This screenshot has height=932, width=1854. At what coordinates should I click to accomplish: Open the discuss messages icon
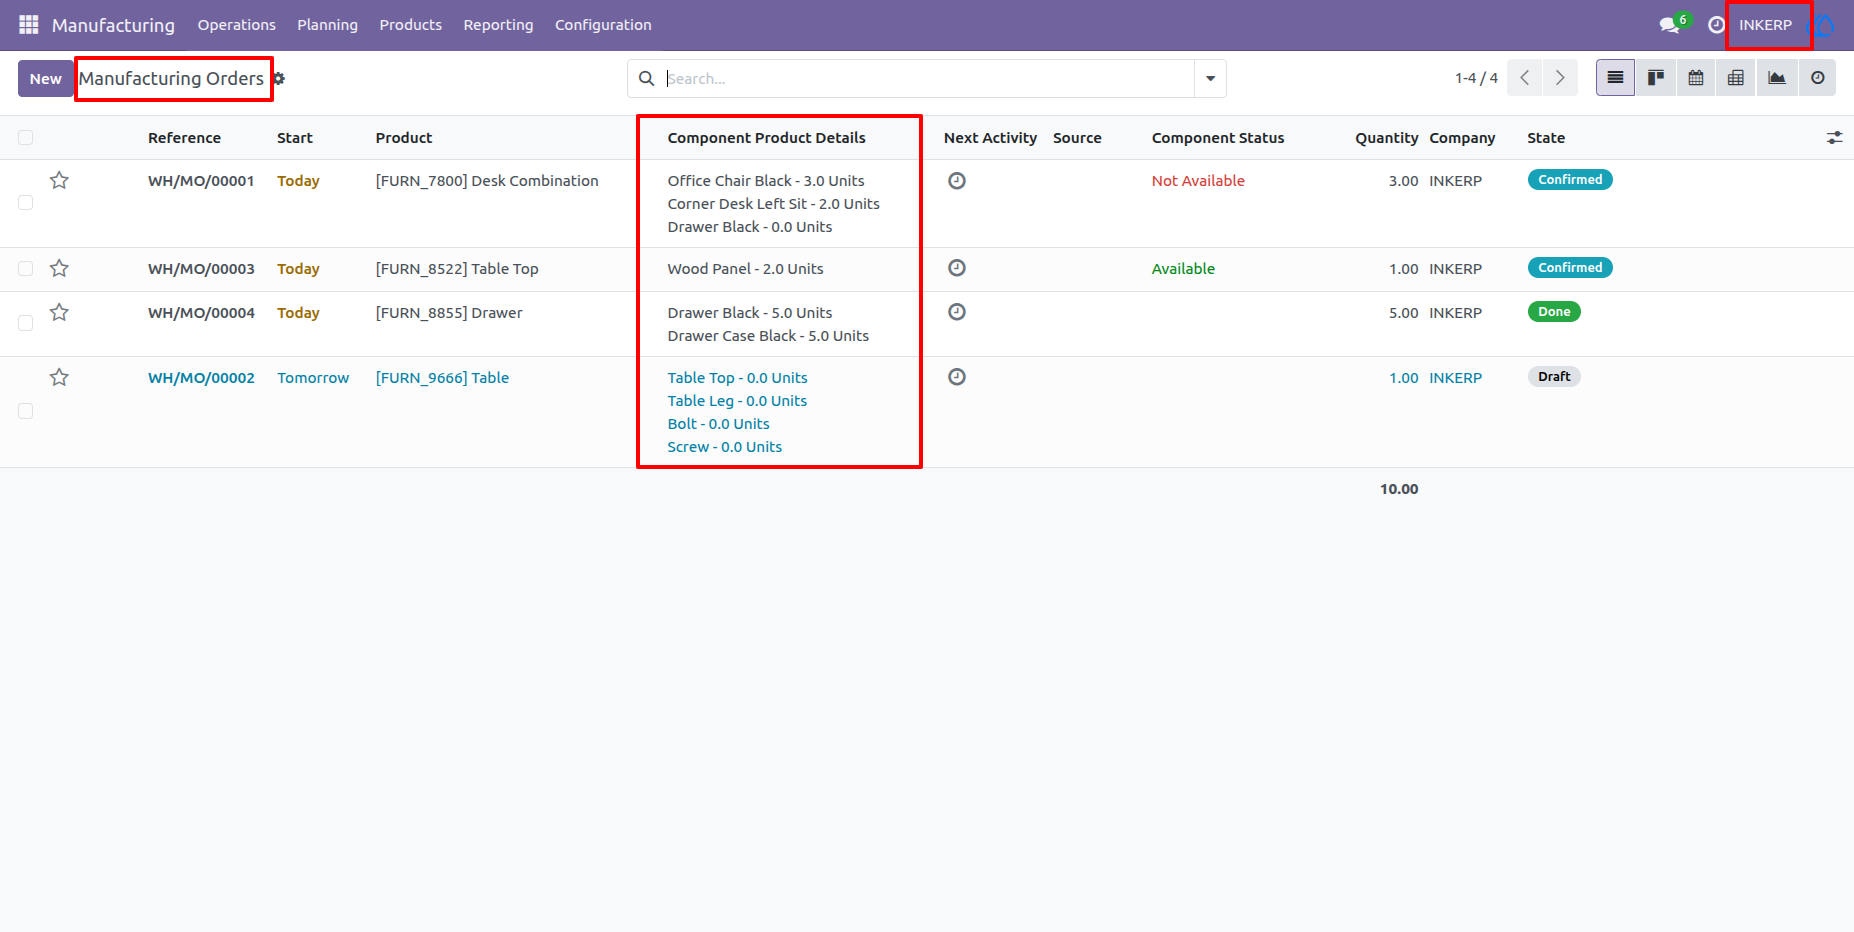[1669, 25]
